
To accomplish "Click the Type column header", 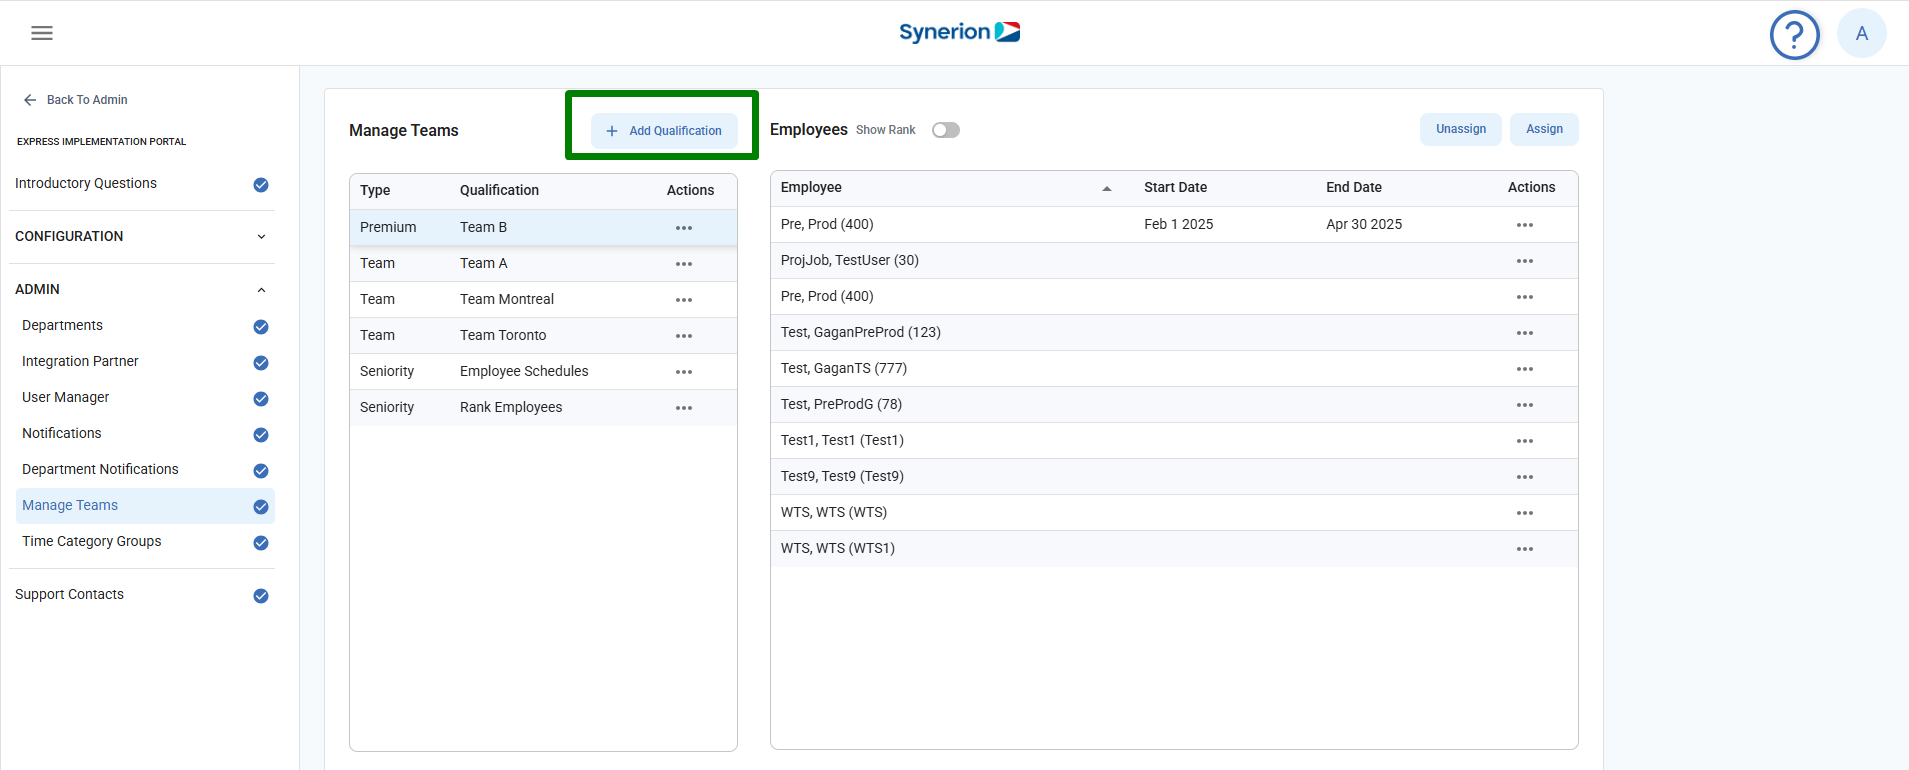I will coord(375,190).
